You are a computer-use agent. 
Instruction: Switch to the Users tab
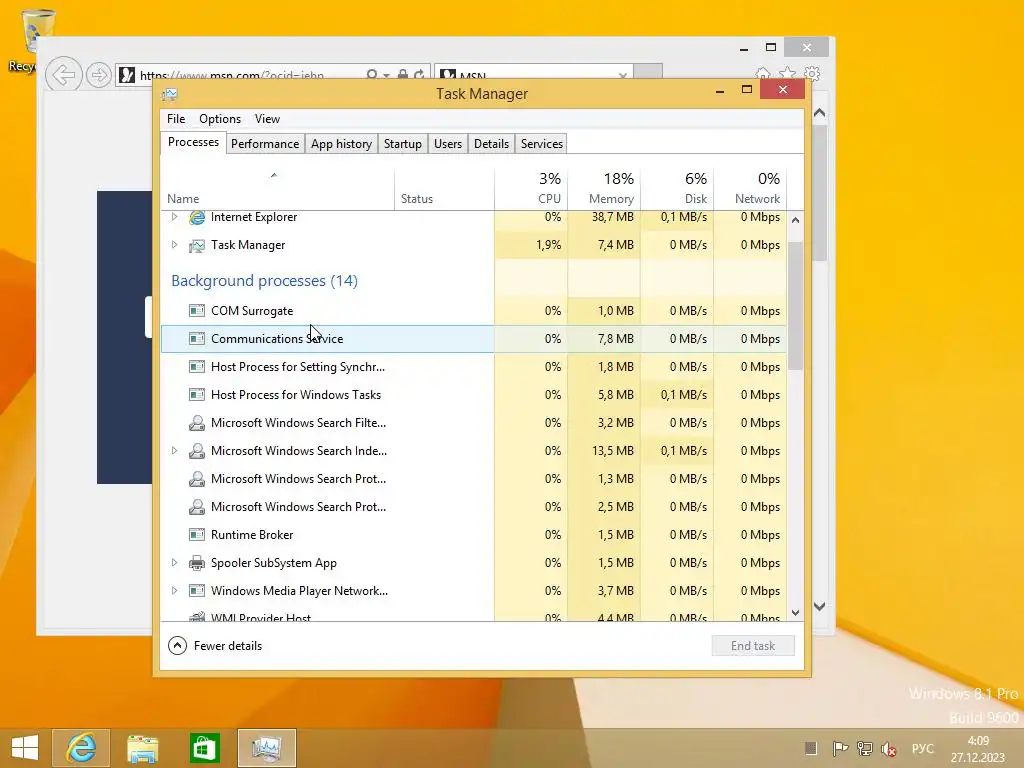tap(447, 144)
